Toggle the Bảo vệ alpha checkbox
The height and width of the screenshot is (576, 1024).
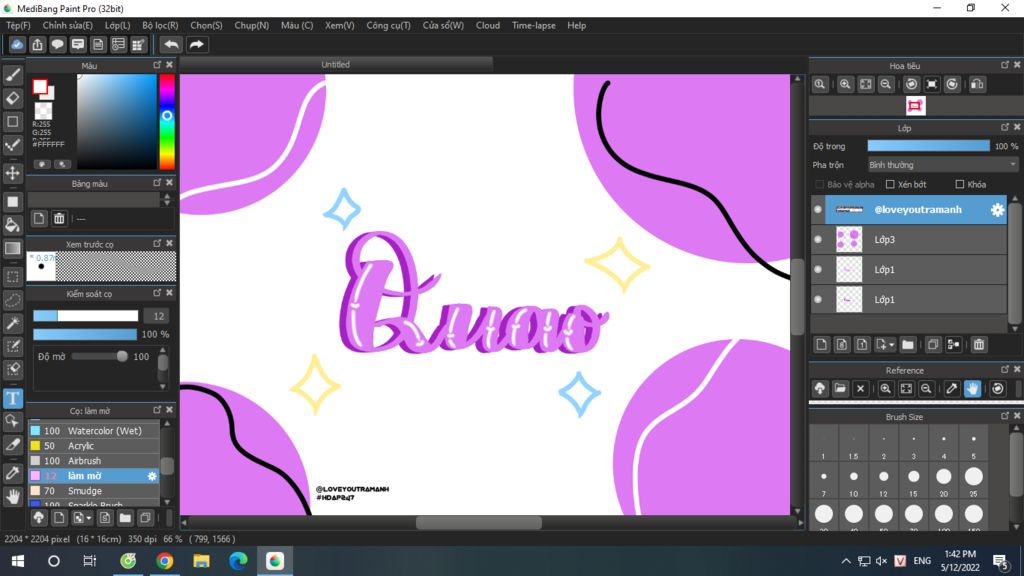[819, 185]
